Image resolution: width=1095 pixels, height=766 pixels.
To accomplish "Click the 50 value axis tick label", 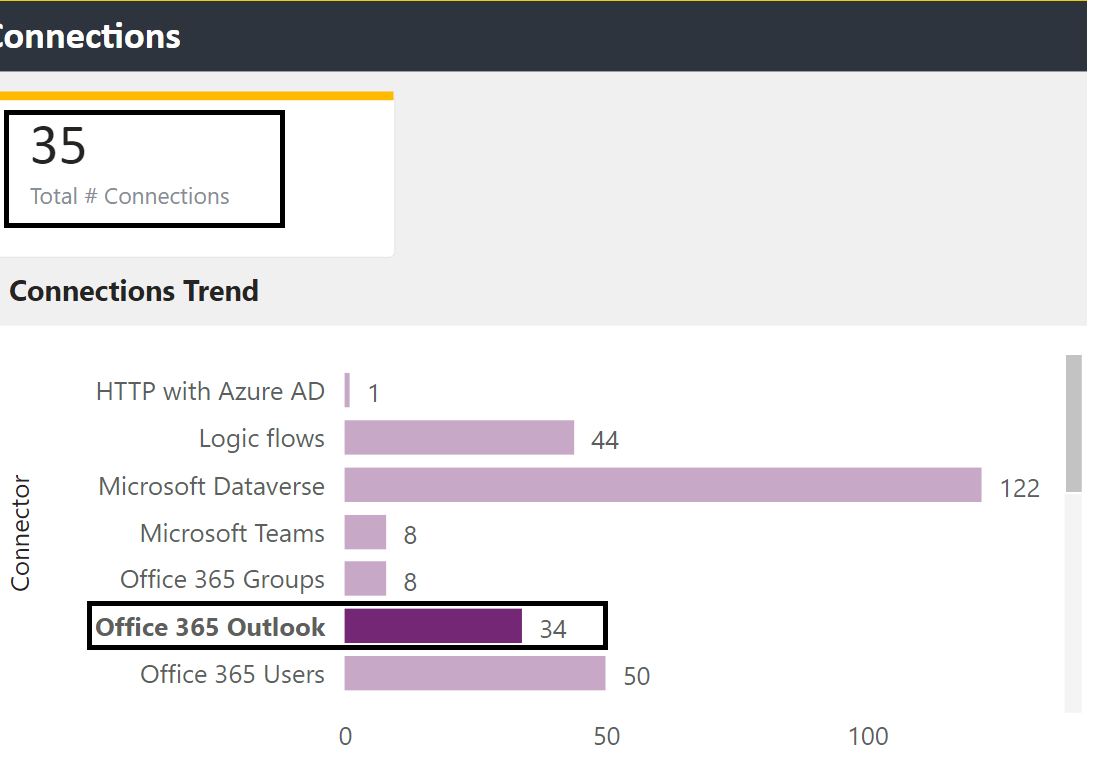I will coord(606,736).
